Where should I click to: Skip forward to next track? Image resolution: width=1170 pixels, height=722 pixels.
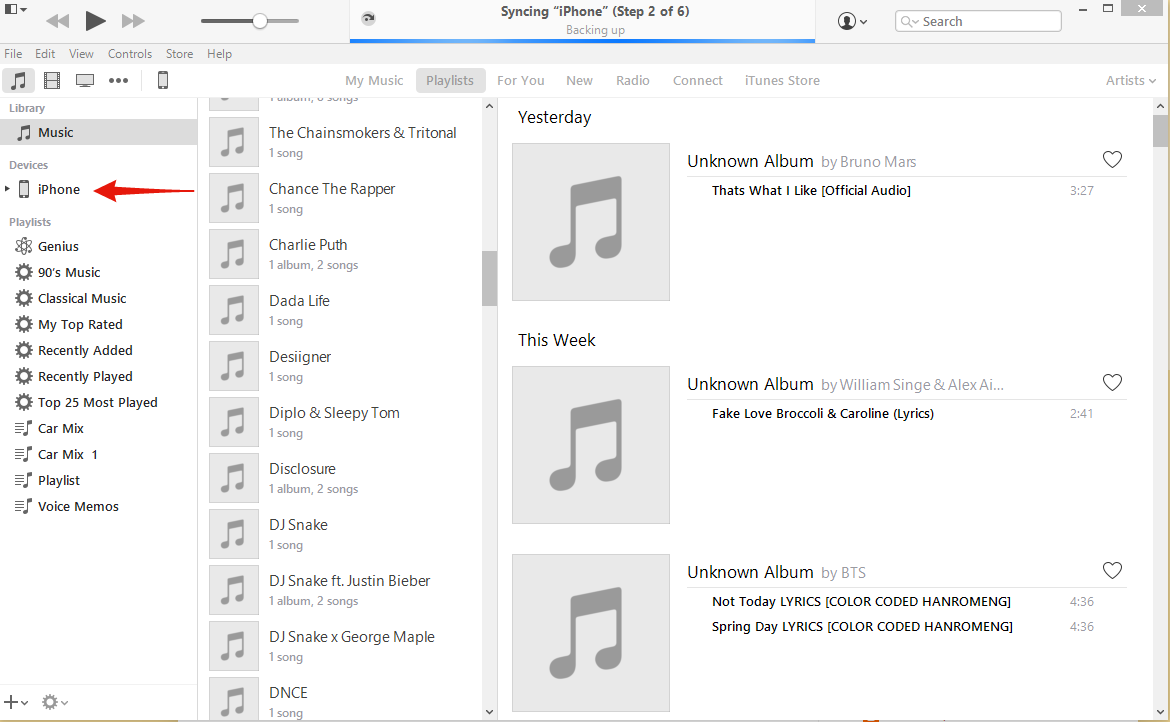click(x=134, y=21)
